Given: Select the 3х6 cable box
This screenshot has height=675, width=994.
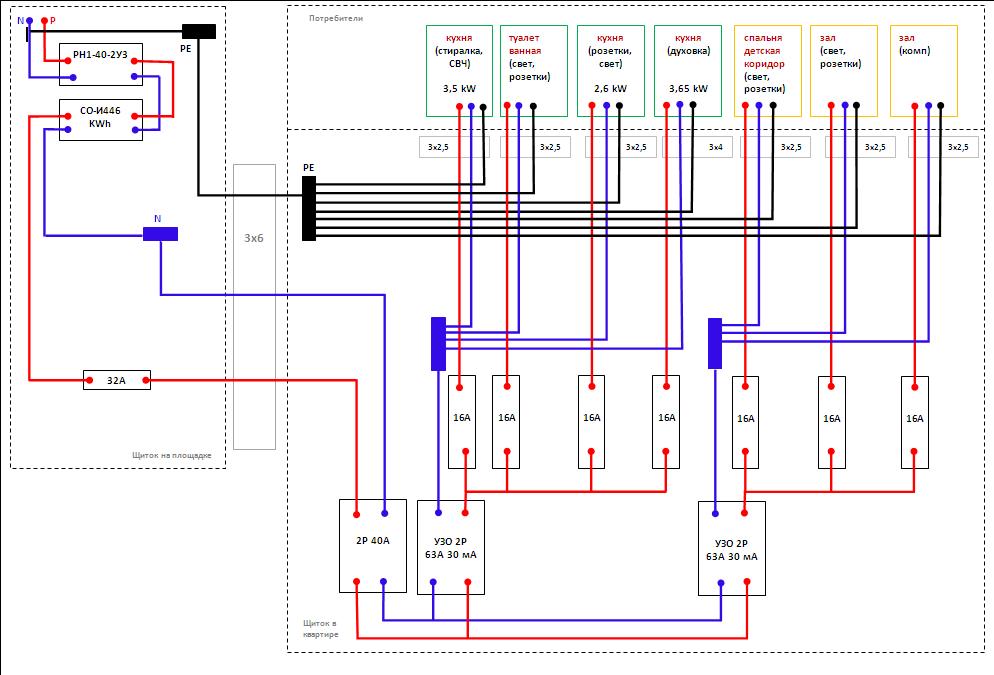Looking at the screenshot, I should point(254,307).
